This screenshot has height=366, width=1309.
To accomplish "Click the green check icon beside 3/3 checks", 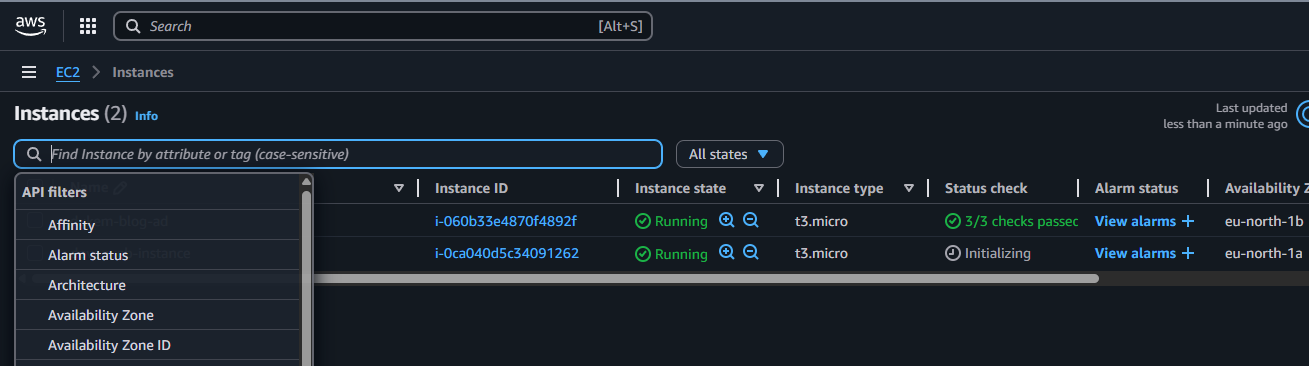I will [953, 221].
